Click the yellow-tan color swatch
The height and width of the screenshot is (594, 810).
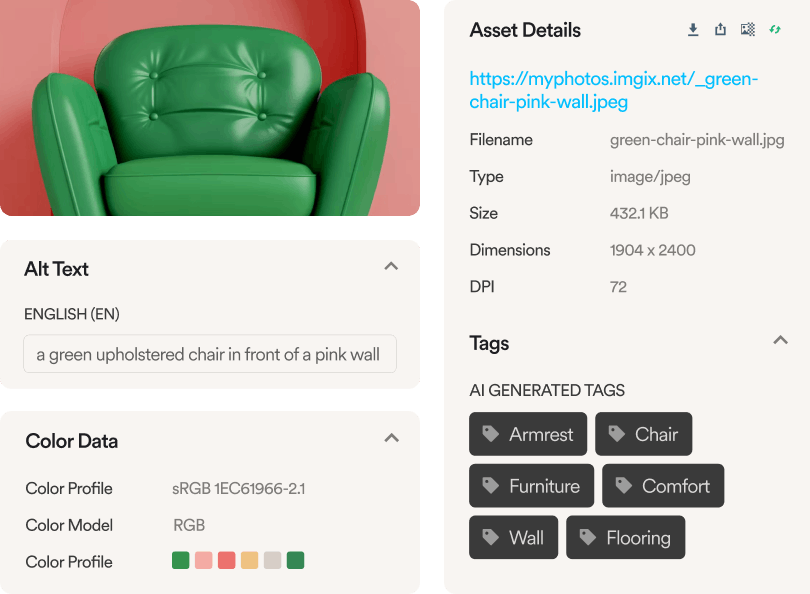coord(250,561)
